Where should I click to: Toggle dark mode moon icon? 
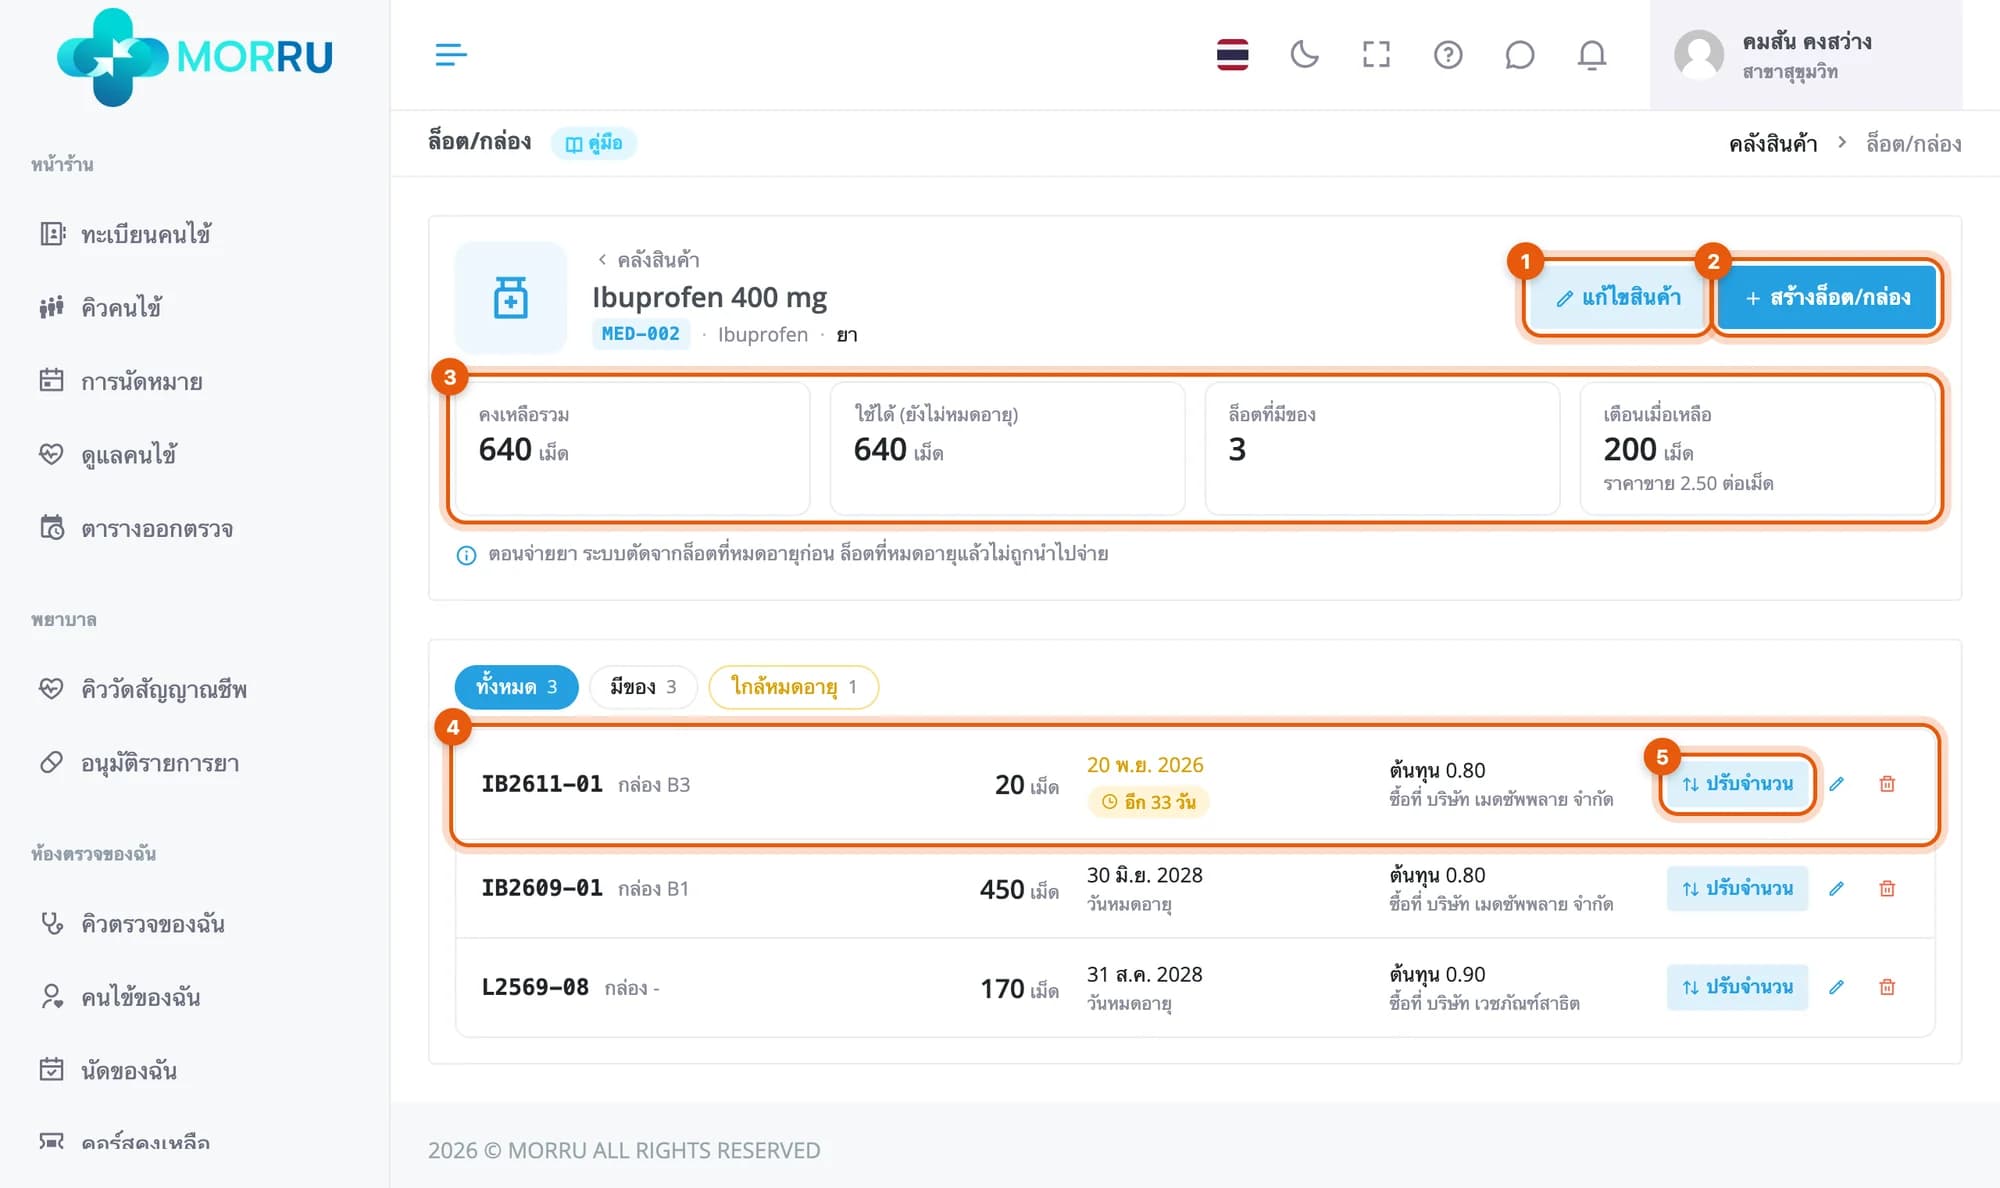click(x=1304, y=54)
